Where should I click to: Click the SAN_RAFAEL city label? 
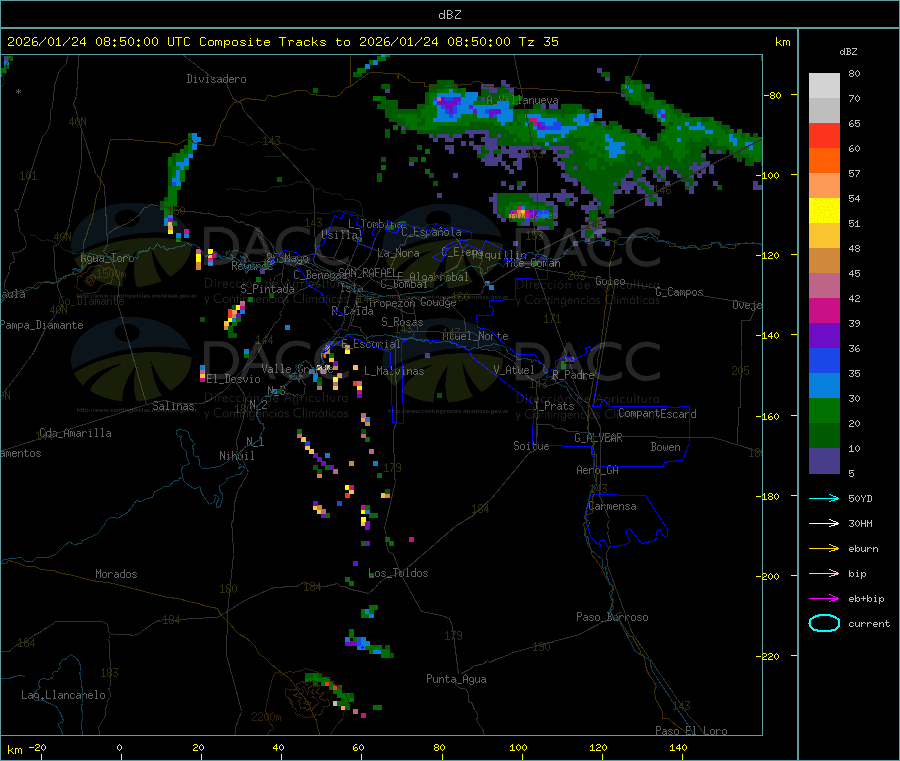point(367,272)
